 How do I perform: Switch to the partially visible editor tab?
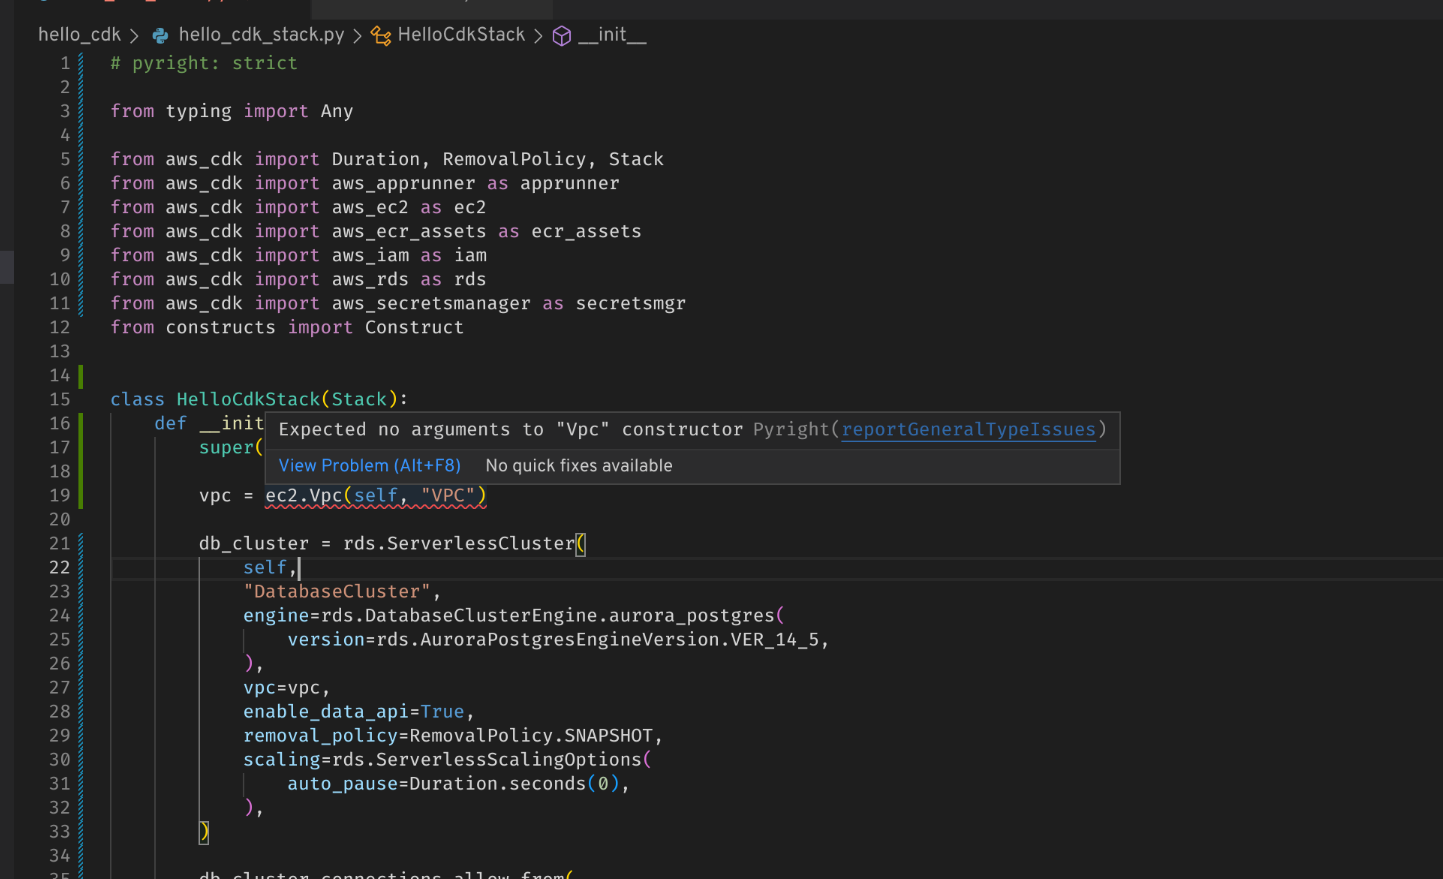click(430, 8)
